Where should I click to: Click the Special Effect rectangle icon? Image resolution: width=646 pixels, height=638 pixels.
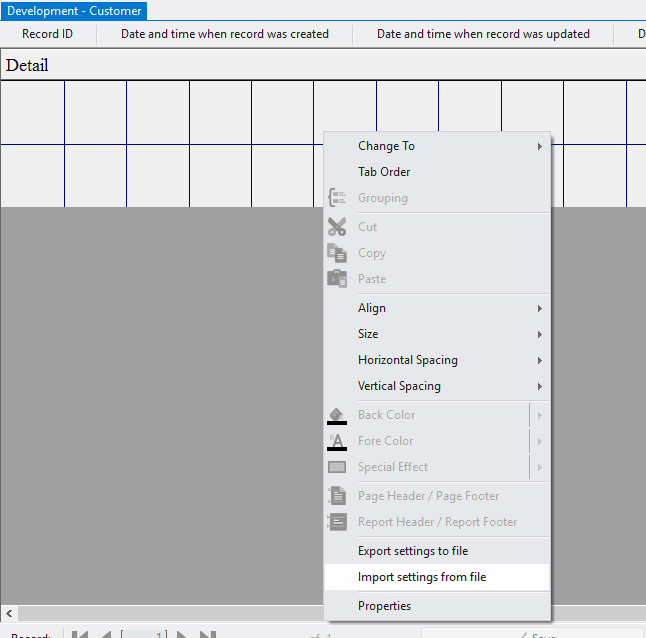pyautogui.click(x=337, y=467)
